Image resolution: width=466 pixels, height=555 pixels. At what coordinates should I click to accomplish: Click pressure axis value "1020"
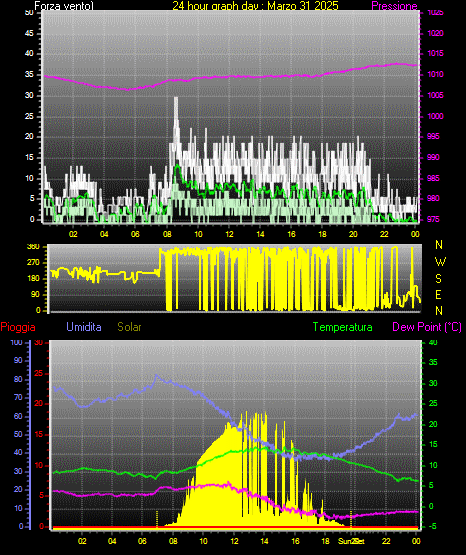tap(435, 33)
